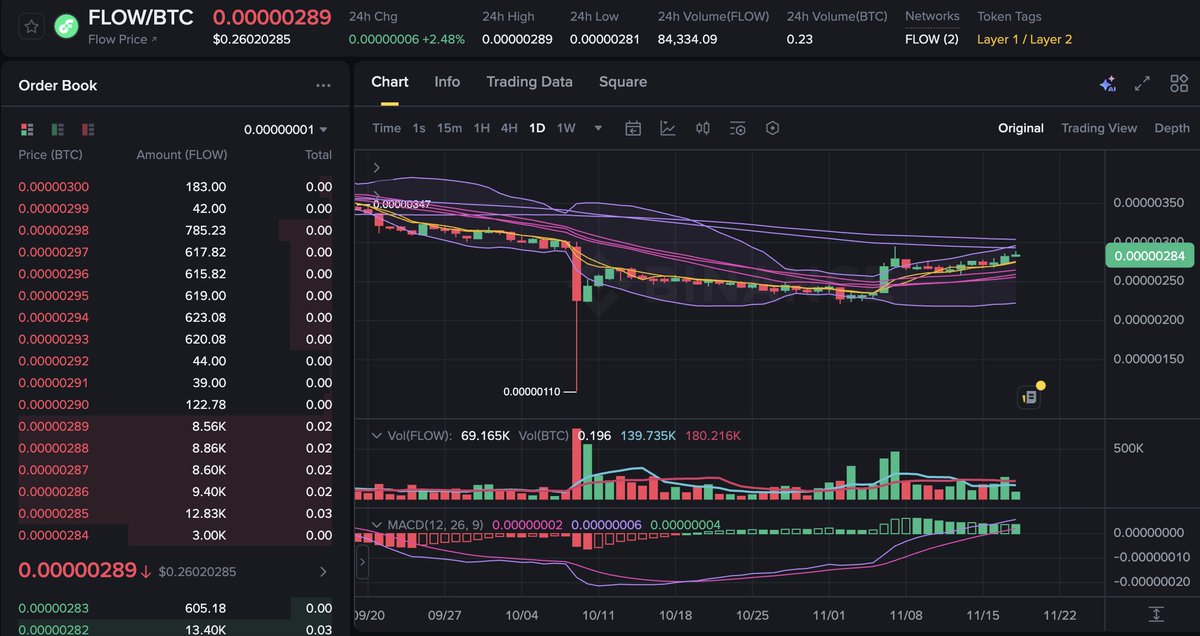Viewport: 1200px width, 636px height.
Task: Click the 11/08 date on time axis
Action: (905, 614)
